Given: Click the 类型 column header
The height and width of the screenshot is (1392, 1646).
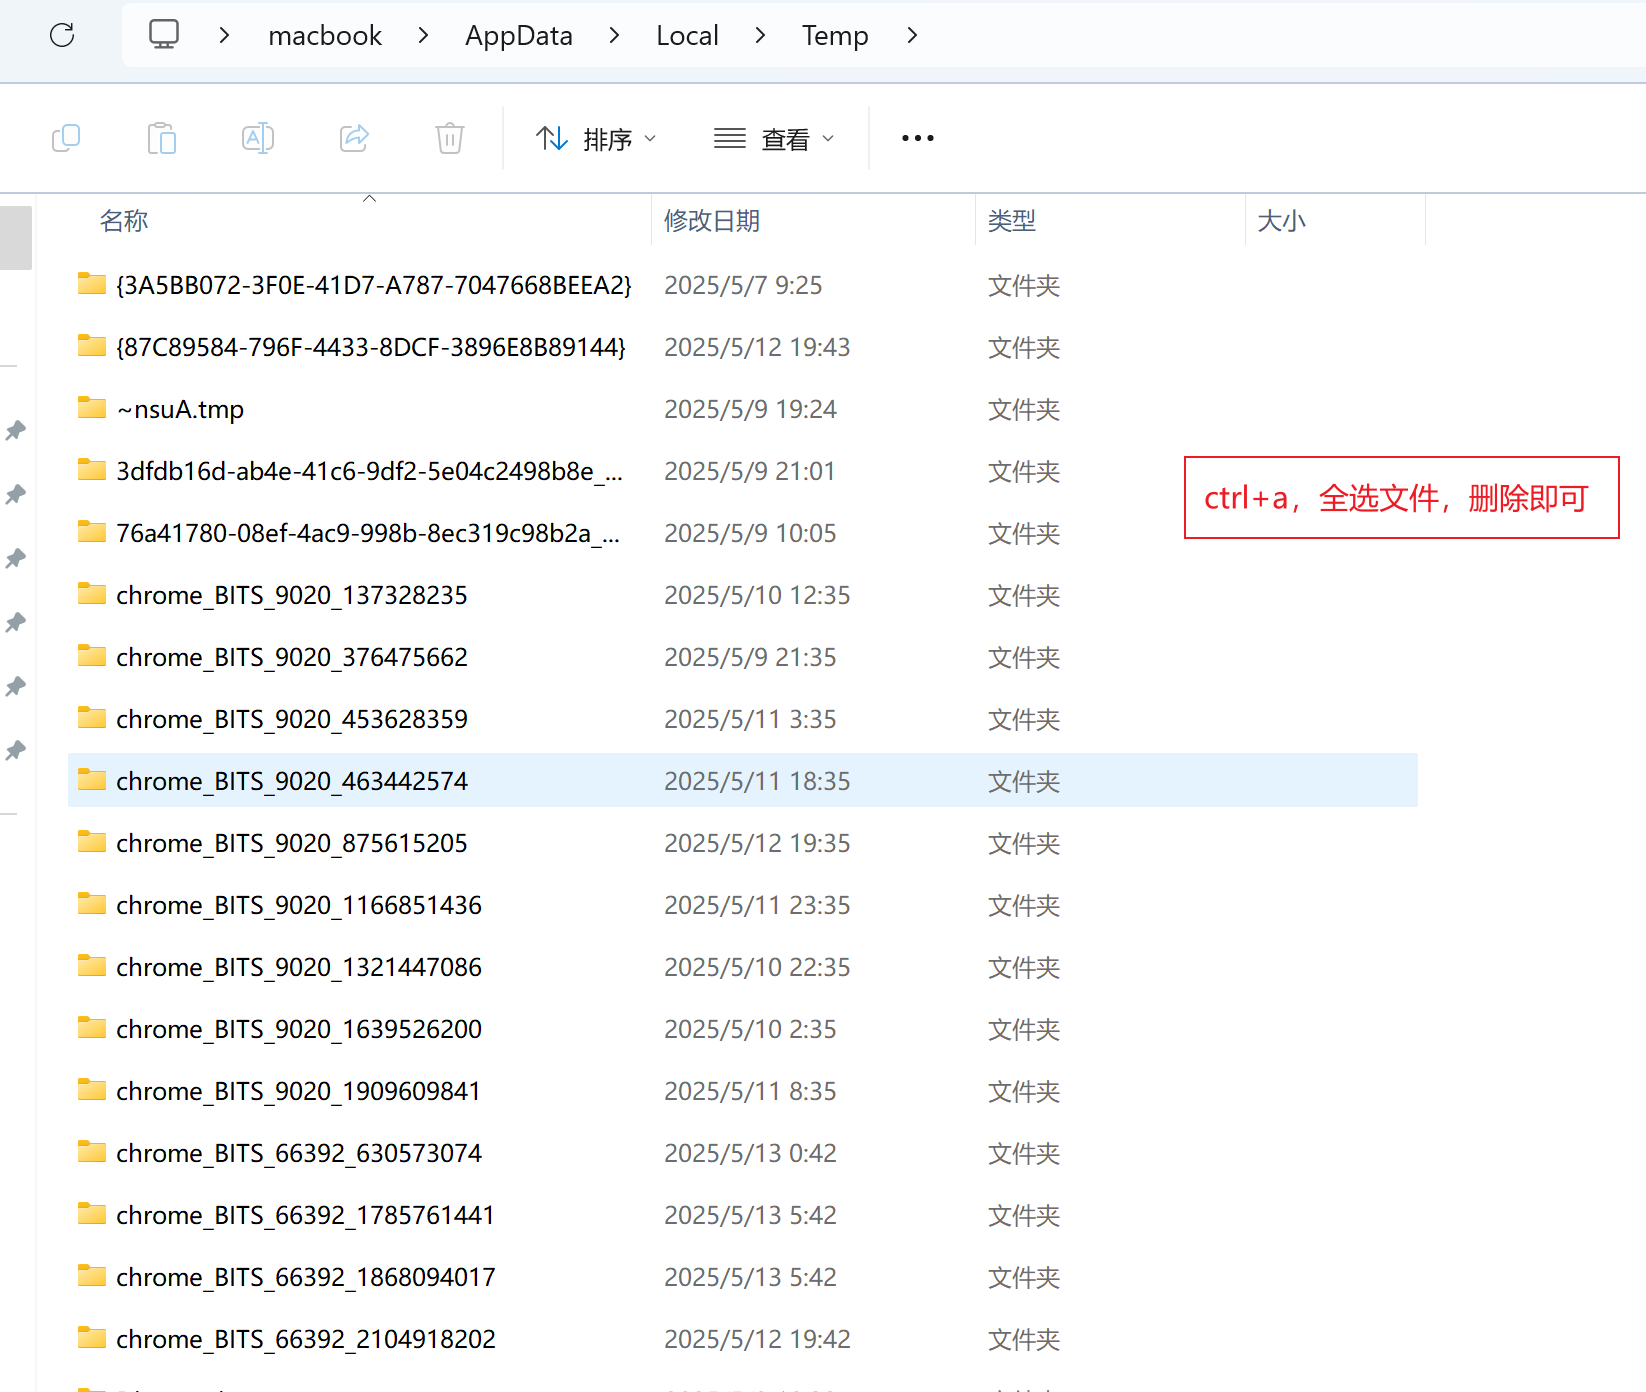Looking at the screenshot, I should 1012,221.
